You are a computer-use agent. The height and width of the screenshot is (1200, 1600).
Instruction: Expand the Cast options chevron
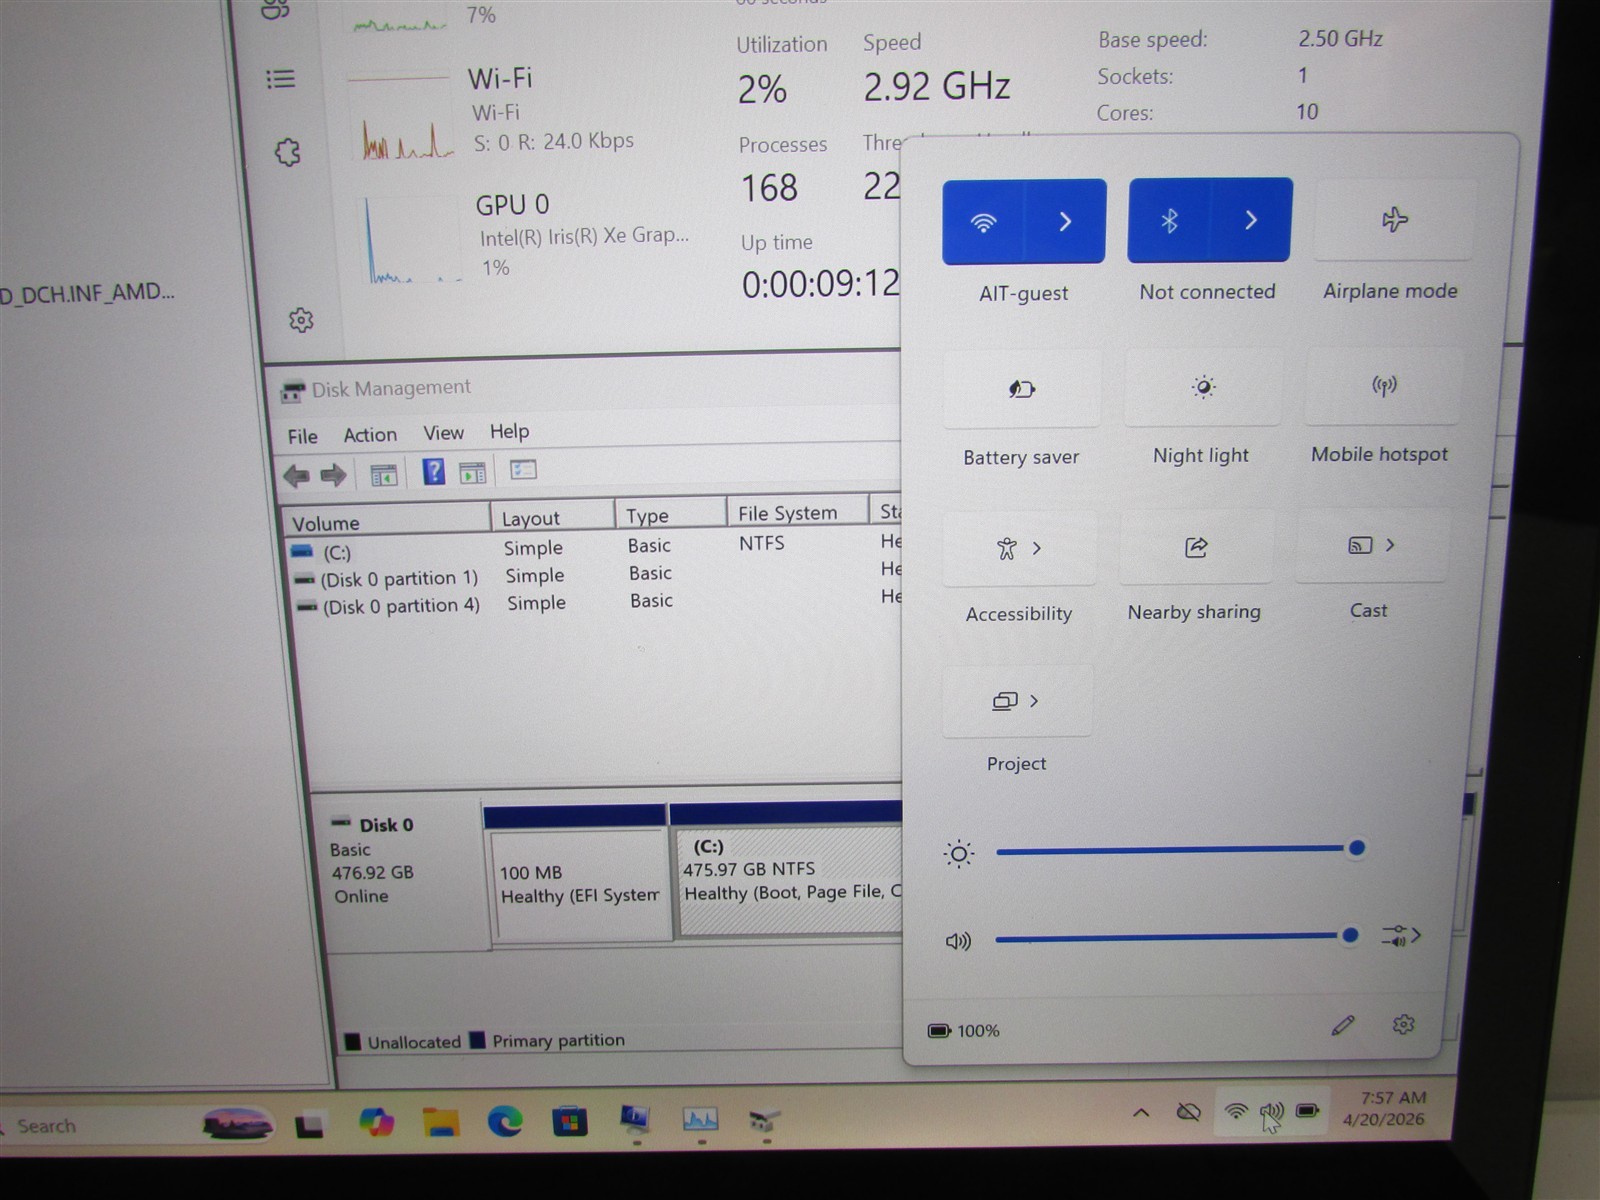(x=1390, y=545)
